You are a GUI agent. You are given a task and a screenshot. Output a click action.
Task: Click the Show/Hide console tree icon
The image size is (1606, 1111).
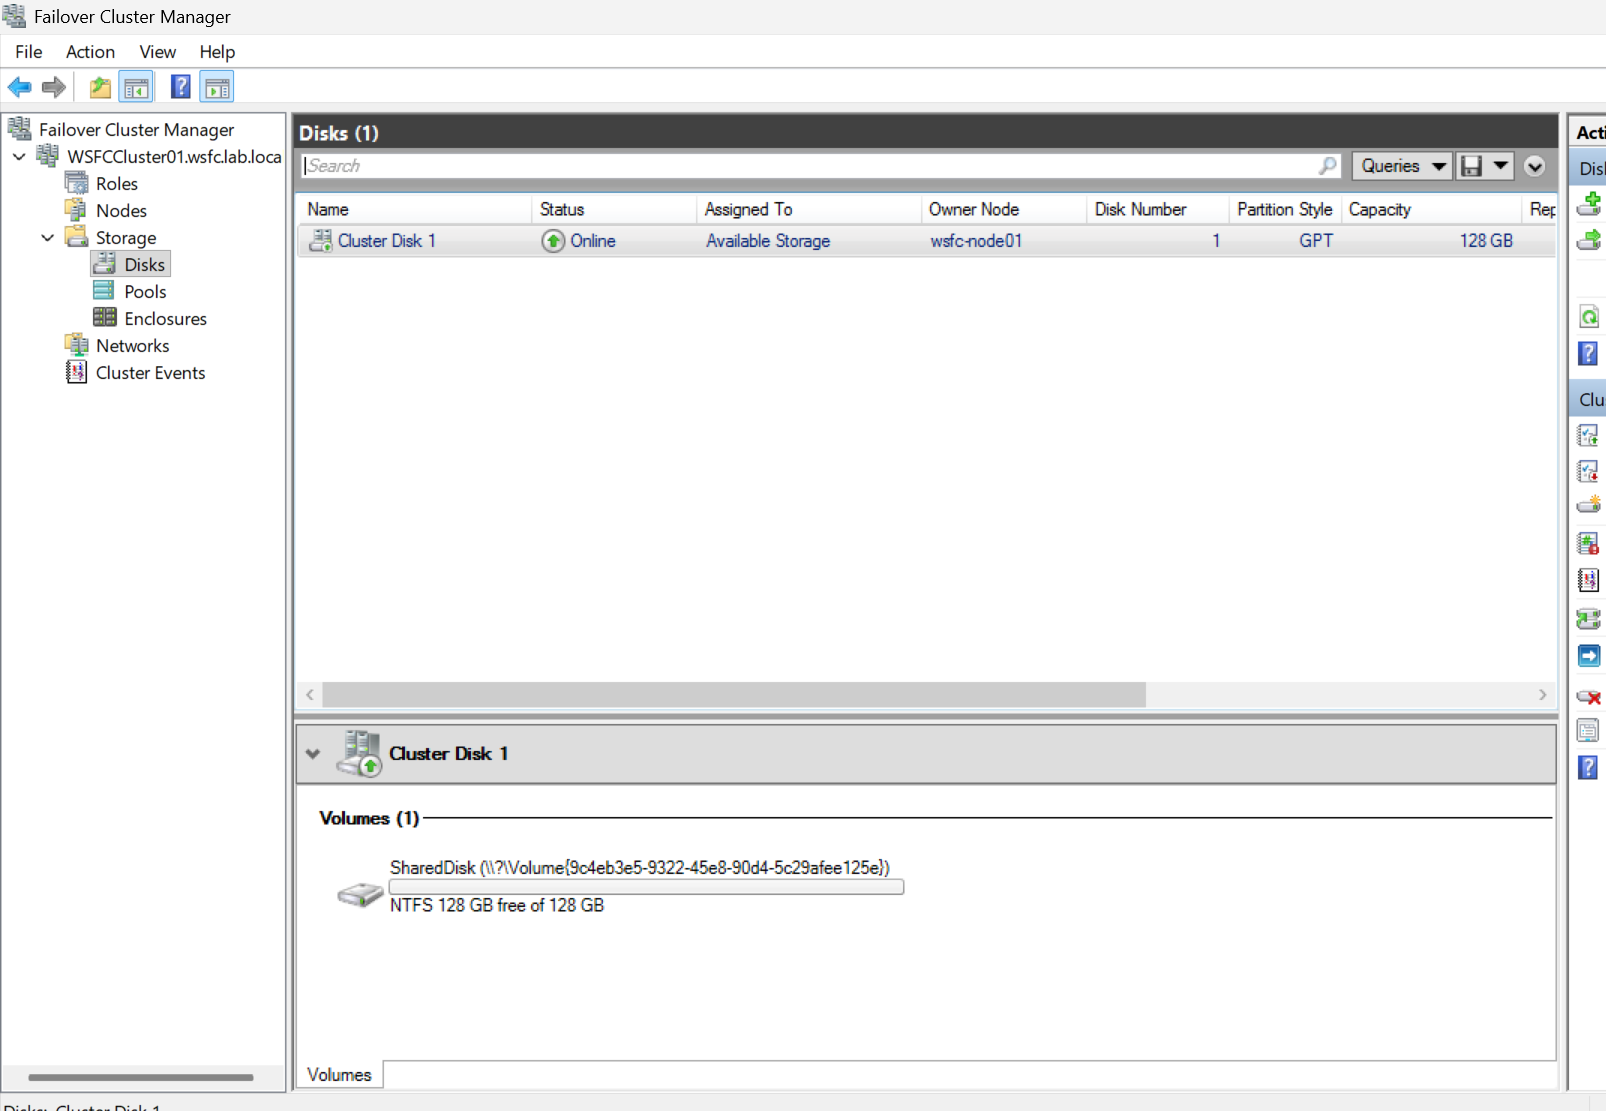(x=137, y=87)
